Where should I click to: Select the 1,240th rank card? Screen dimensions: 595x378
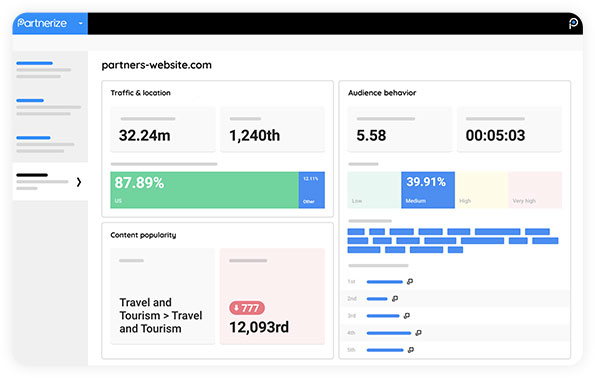[x=272, y=129]
